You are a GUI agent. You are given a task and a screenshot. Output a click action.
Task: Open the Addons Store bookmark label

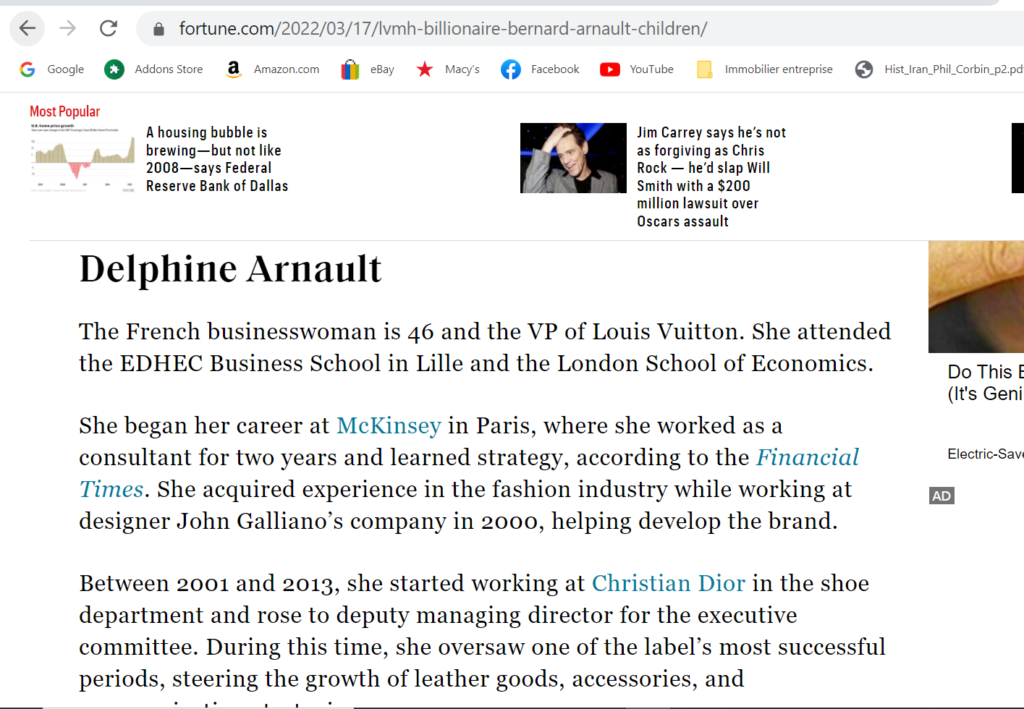pyautogui.click(x=168, y=69)
